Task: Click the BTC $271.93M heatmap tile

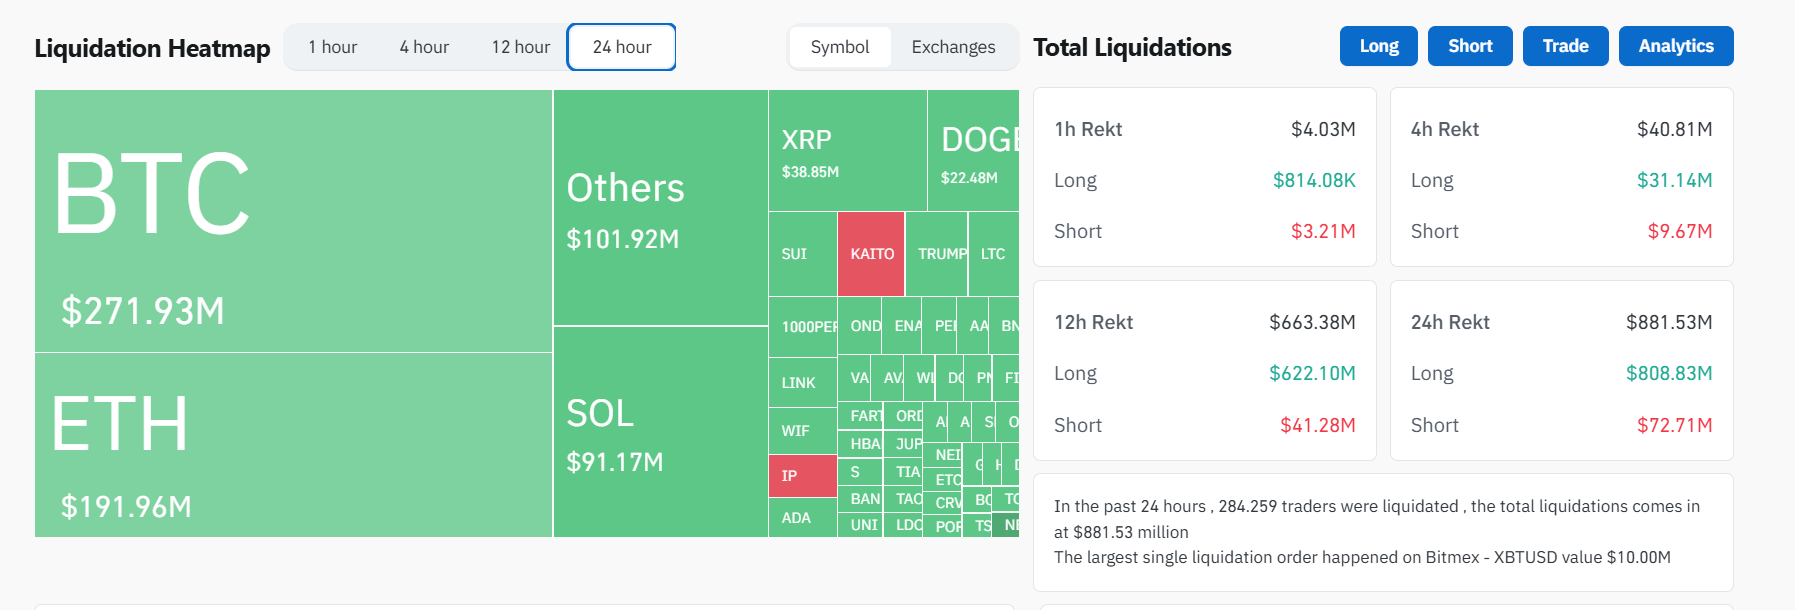Action: tap(293, 221)
